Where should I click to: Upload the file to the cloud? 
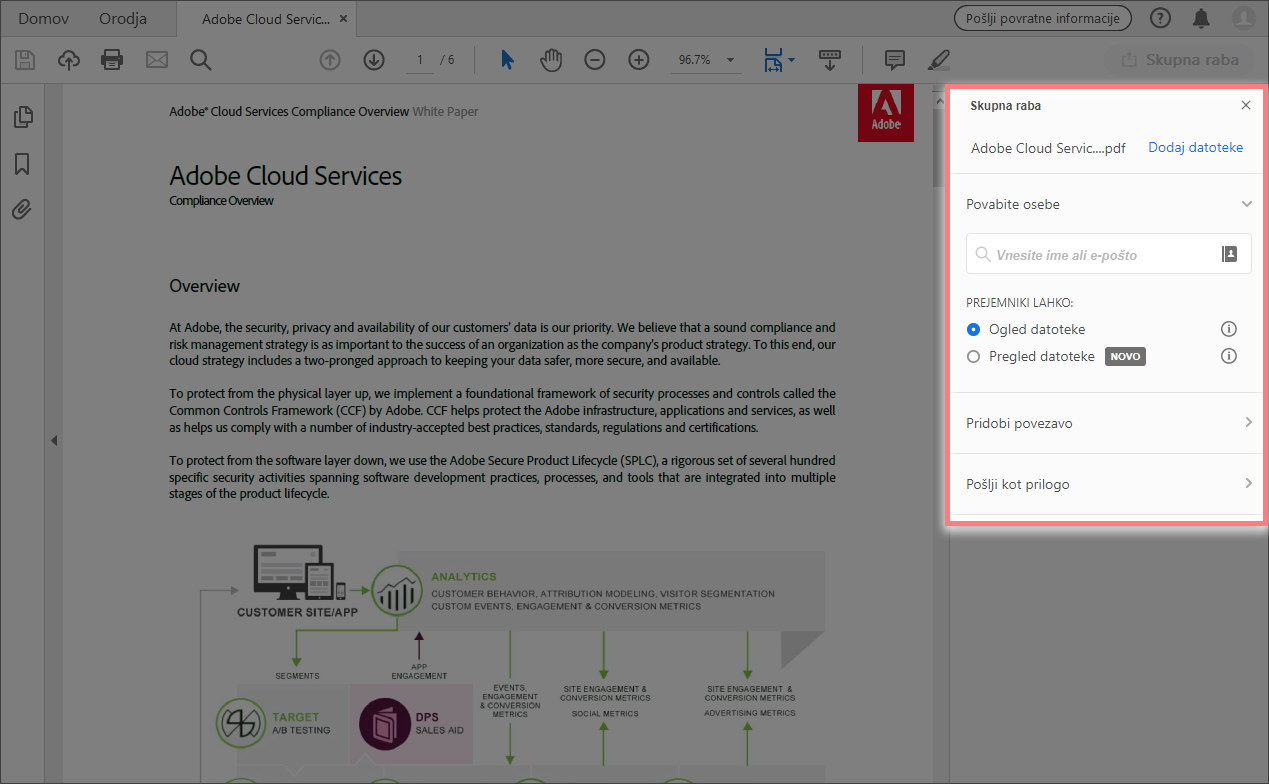click(69, 60)
